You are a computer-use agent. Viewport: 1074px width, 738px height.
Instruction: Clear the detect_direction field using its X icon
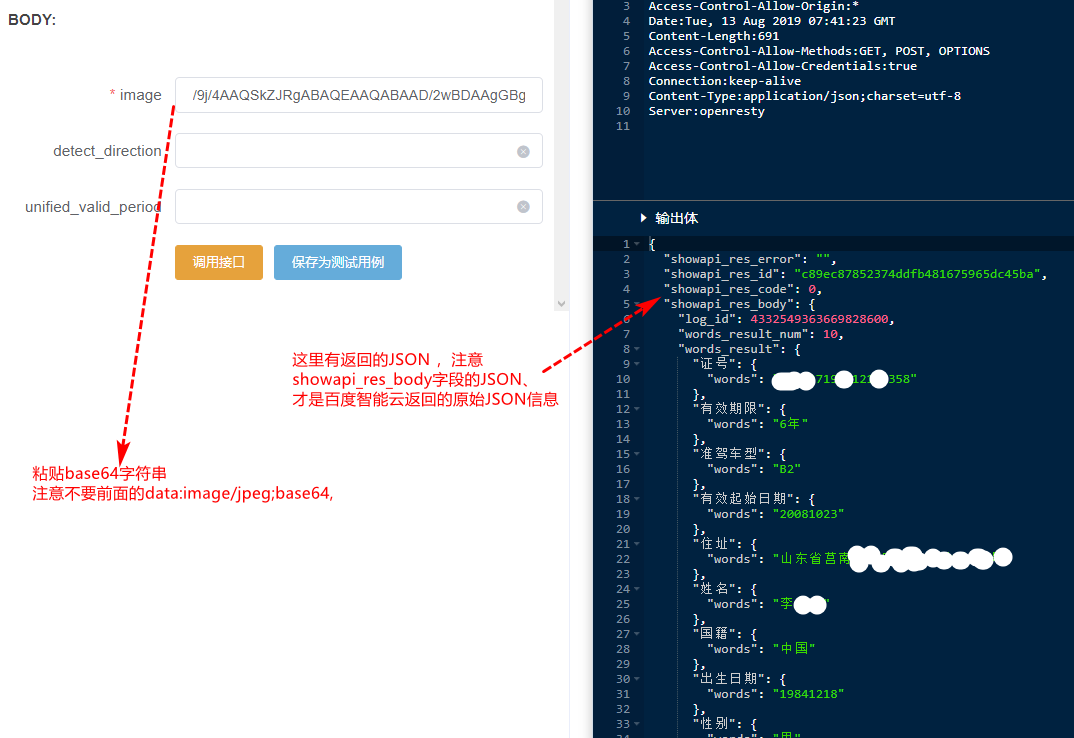[523, 151]
